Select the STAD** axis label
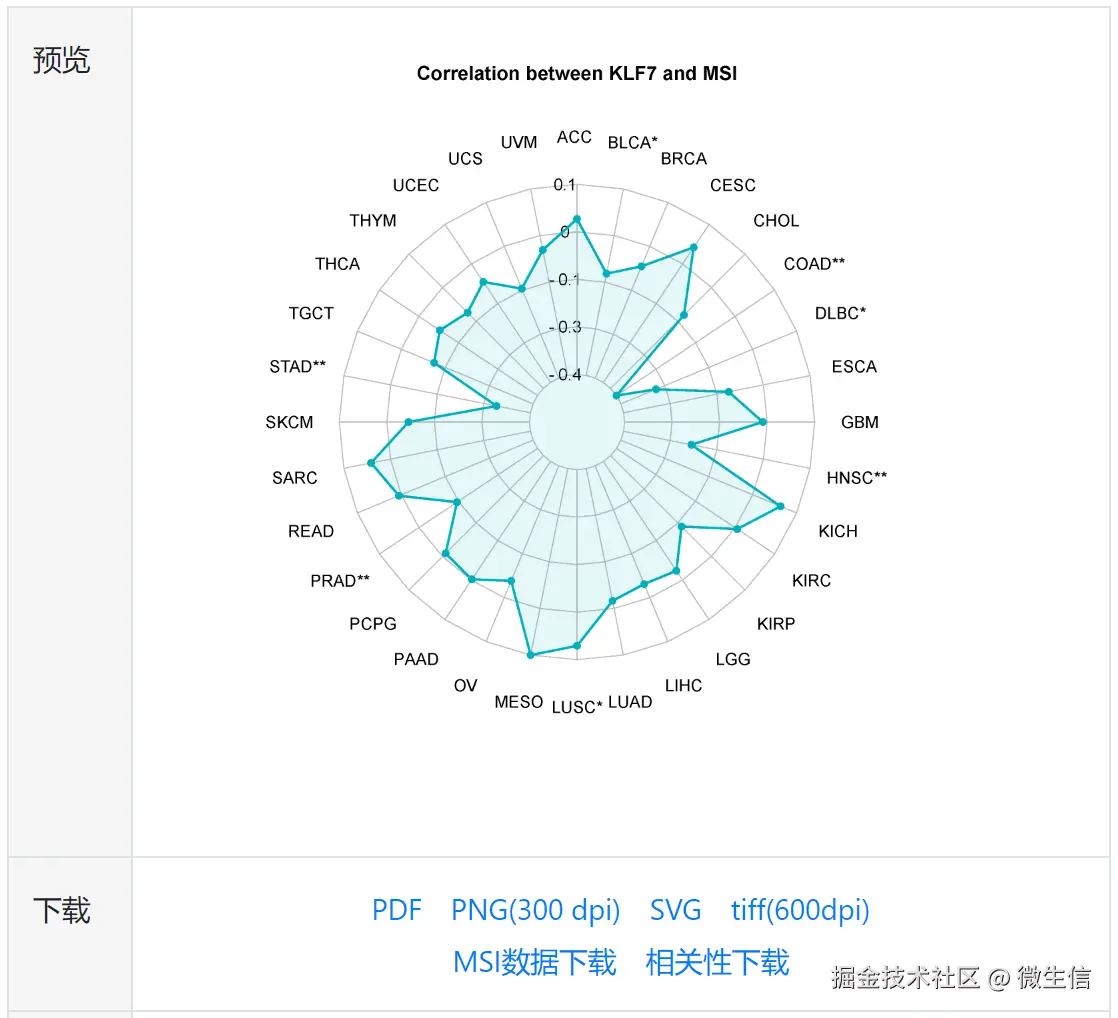Image resolution: width=1118 pixels, height=1018 pixels. [297, 366]
